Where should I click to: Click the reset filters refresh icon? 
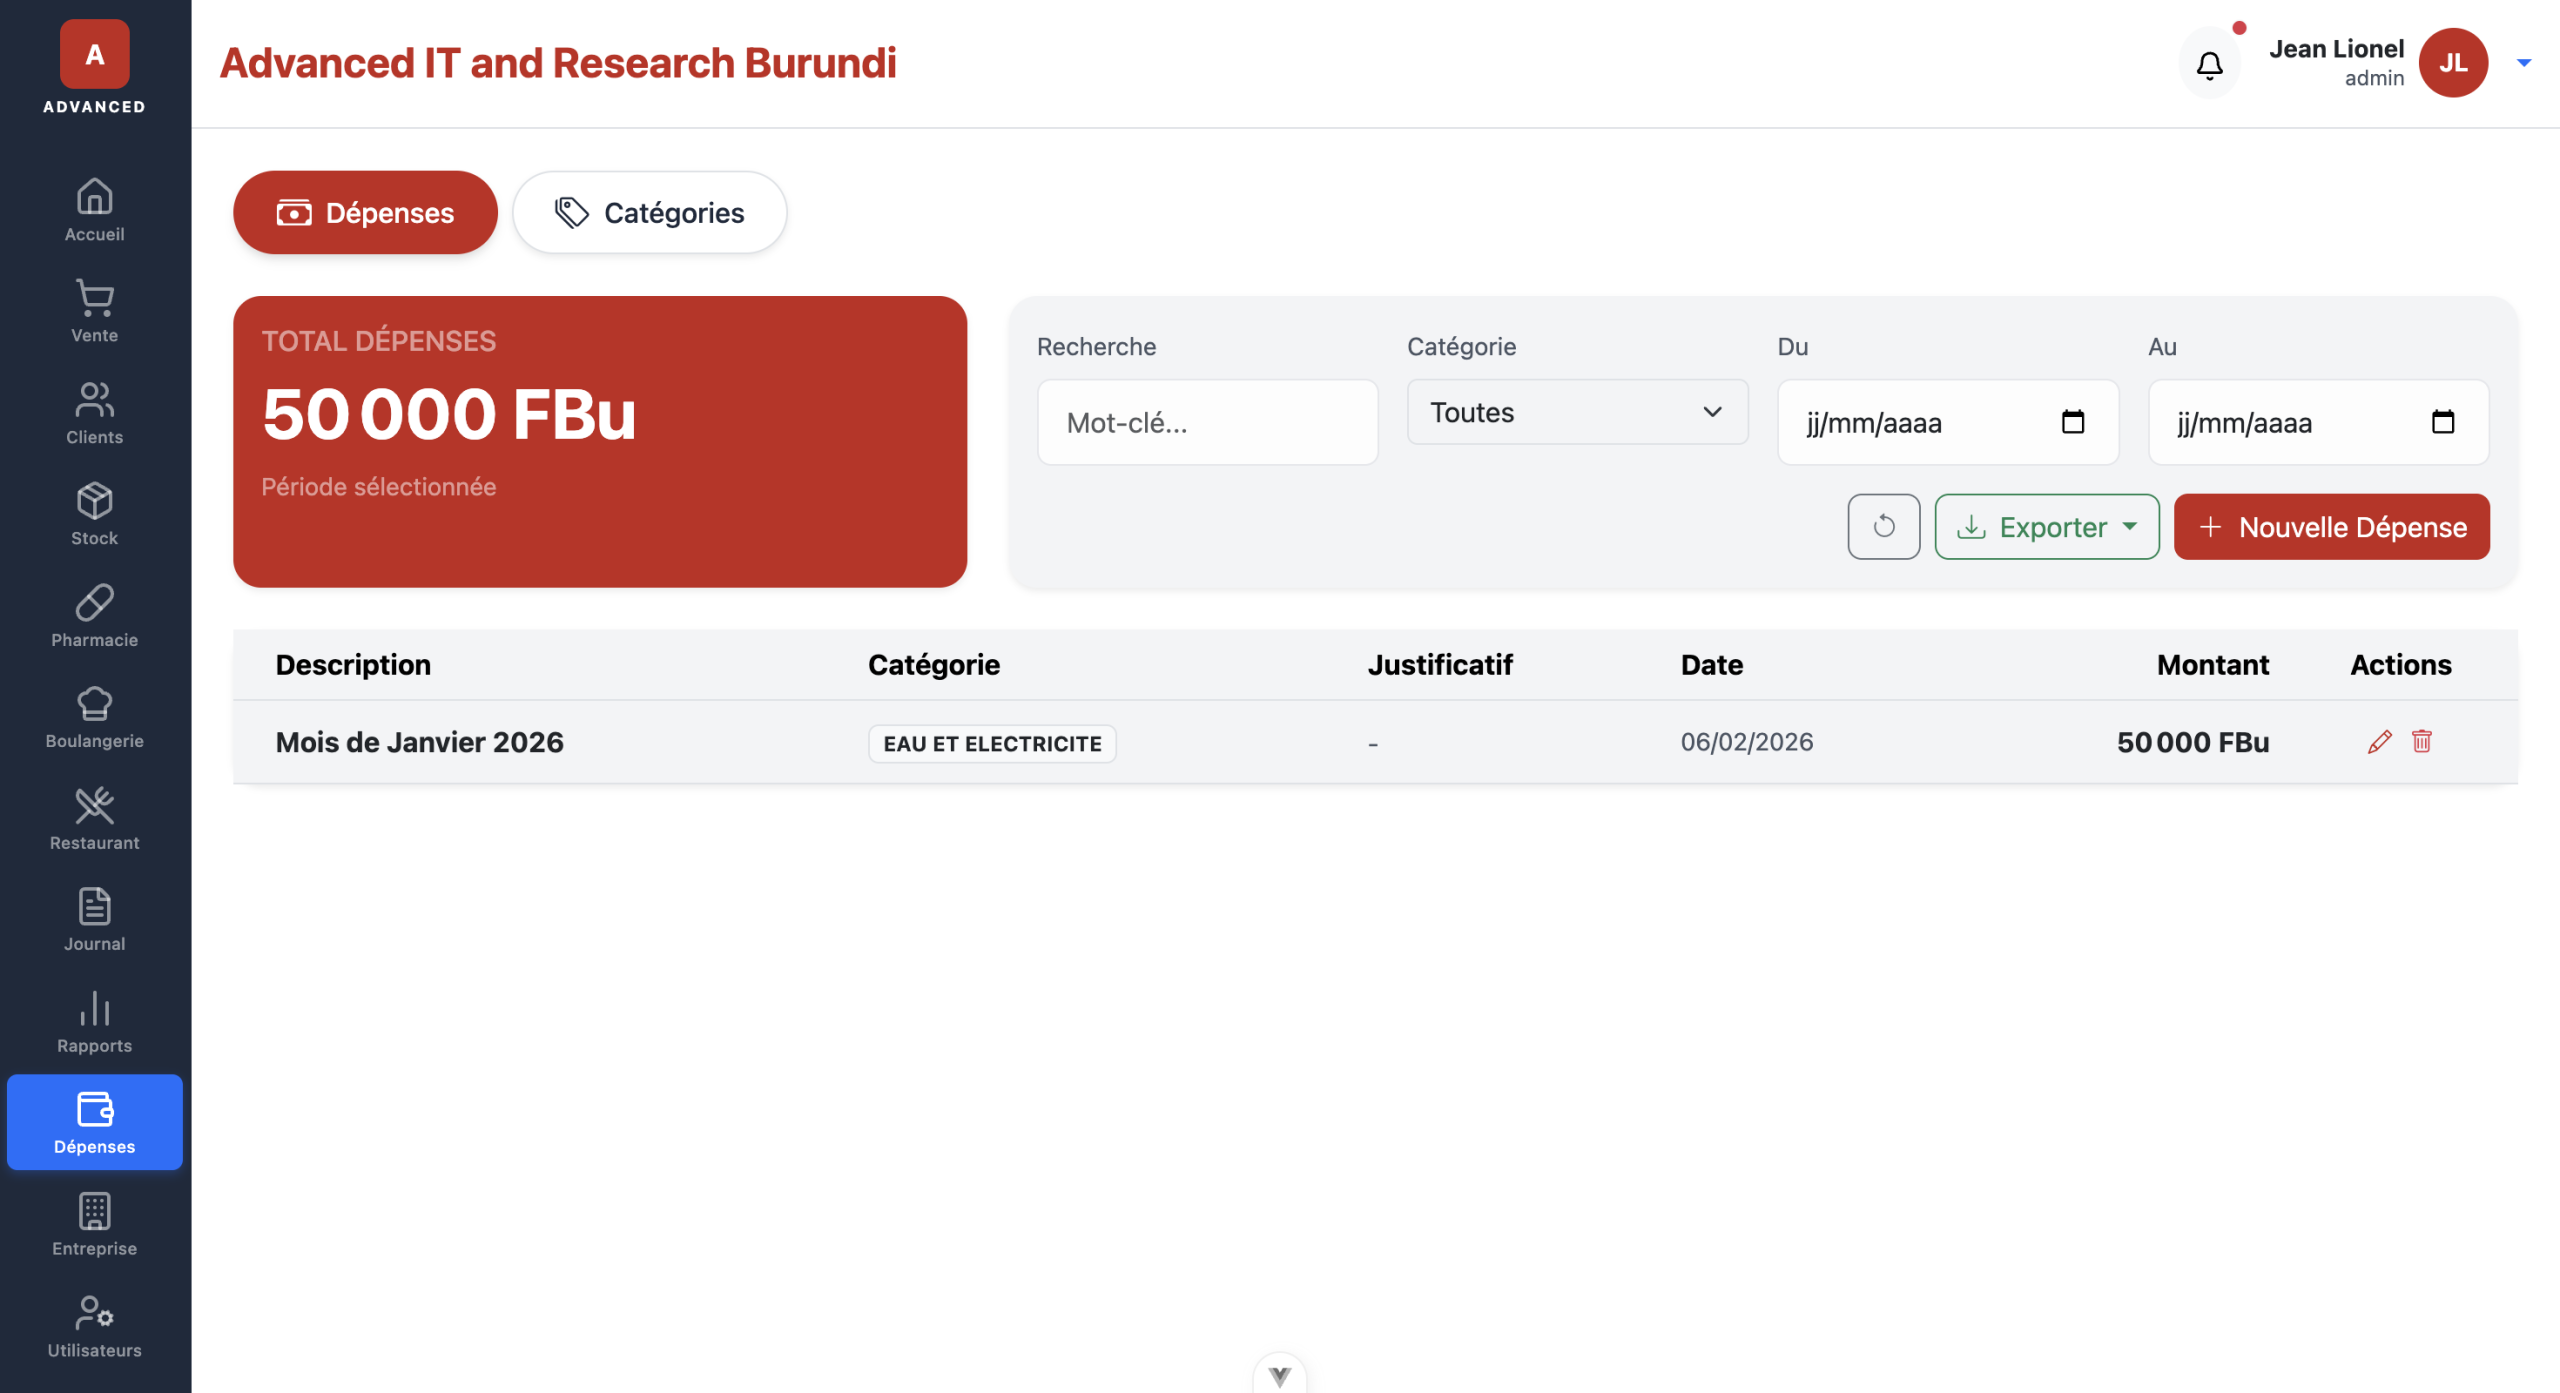(1883, 526)
